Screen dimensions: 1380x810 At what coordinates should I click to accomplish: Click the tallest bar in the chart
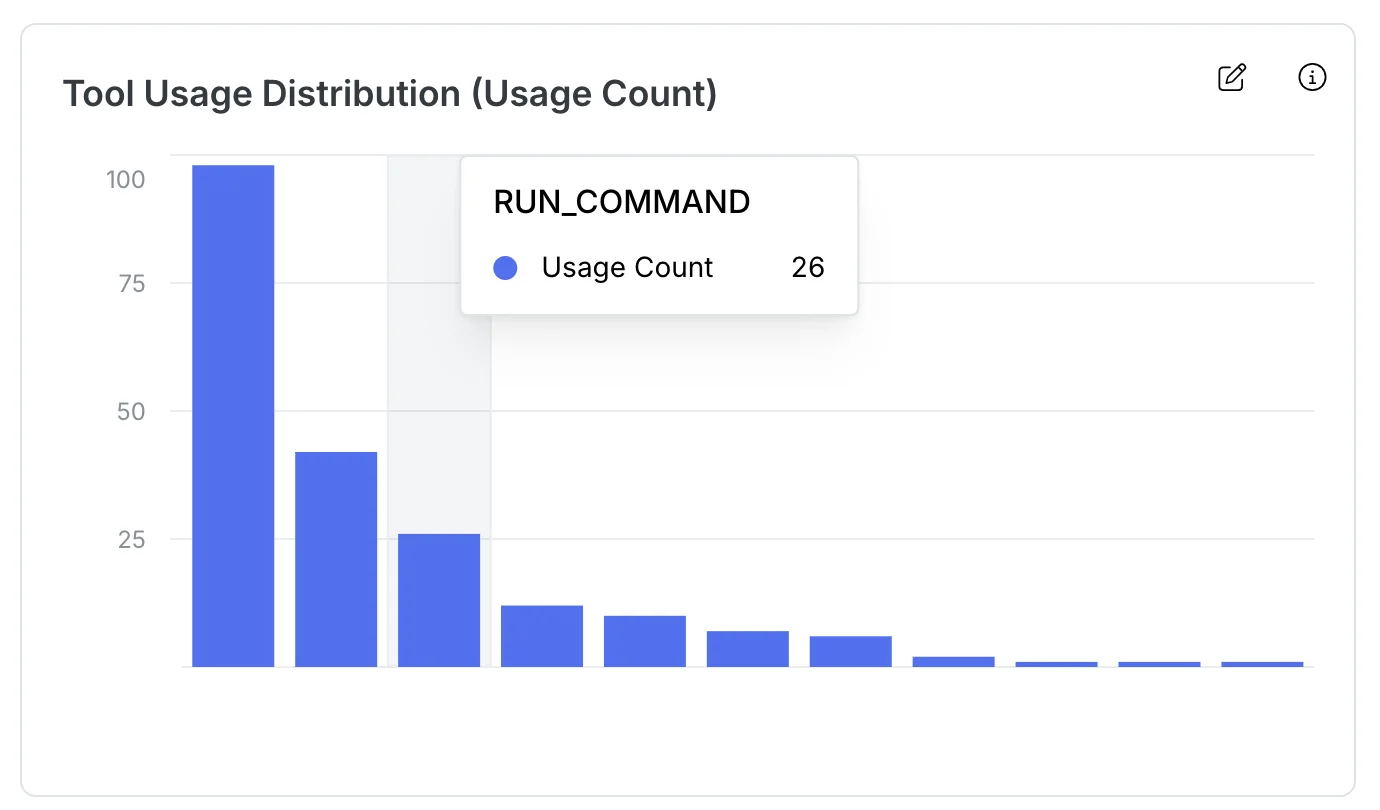pos(233,416)
